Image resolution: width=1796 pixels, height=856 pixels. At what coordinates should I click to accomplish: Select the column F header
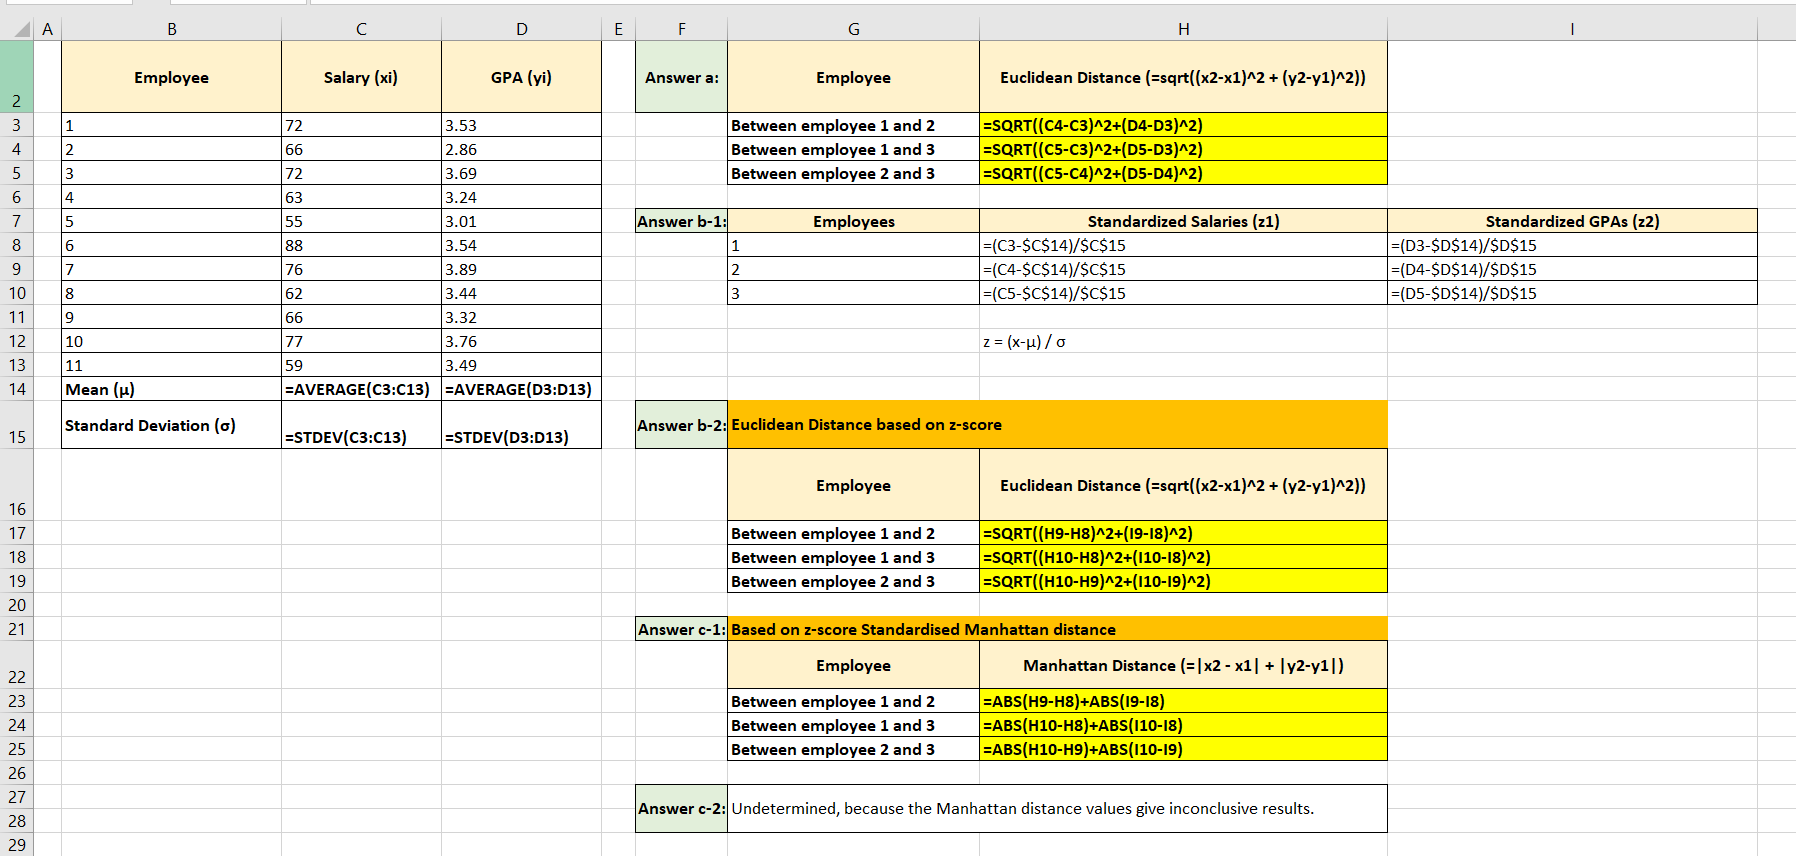pos(681,29)
